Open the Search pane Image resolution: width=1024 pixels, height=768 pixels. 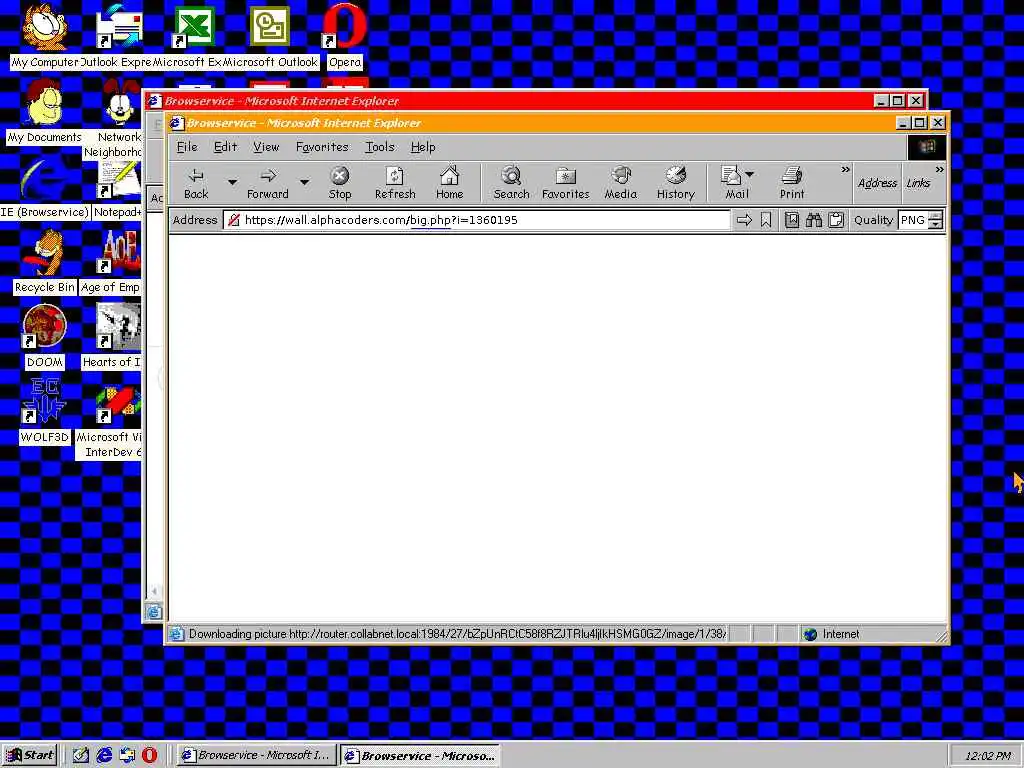[x=511, y=183]
